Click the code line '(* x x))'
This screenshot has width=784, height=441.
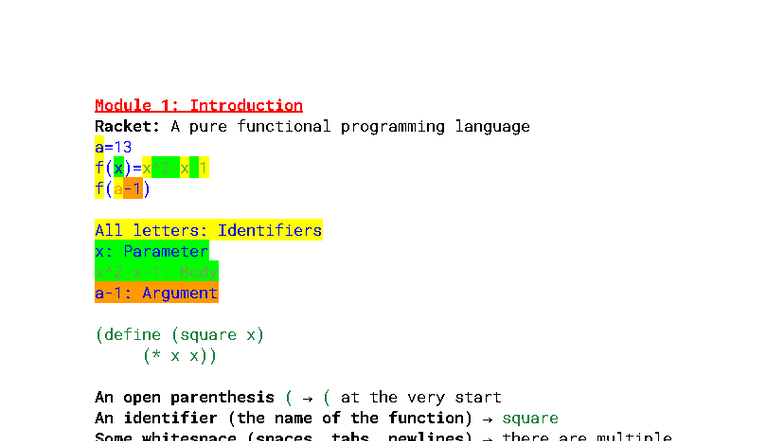point(180,356)
